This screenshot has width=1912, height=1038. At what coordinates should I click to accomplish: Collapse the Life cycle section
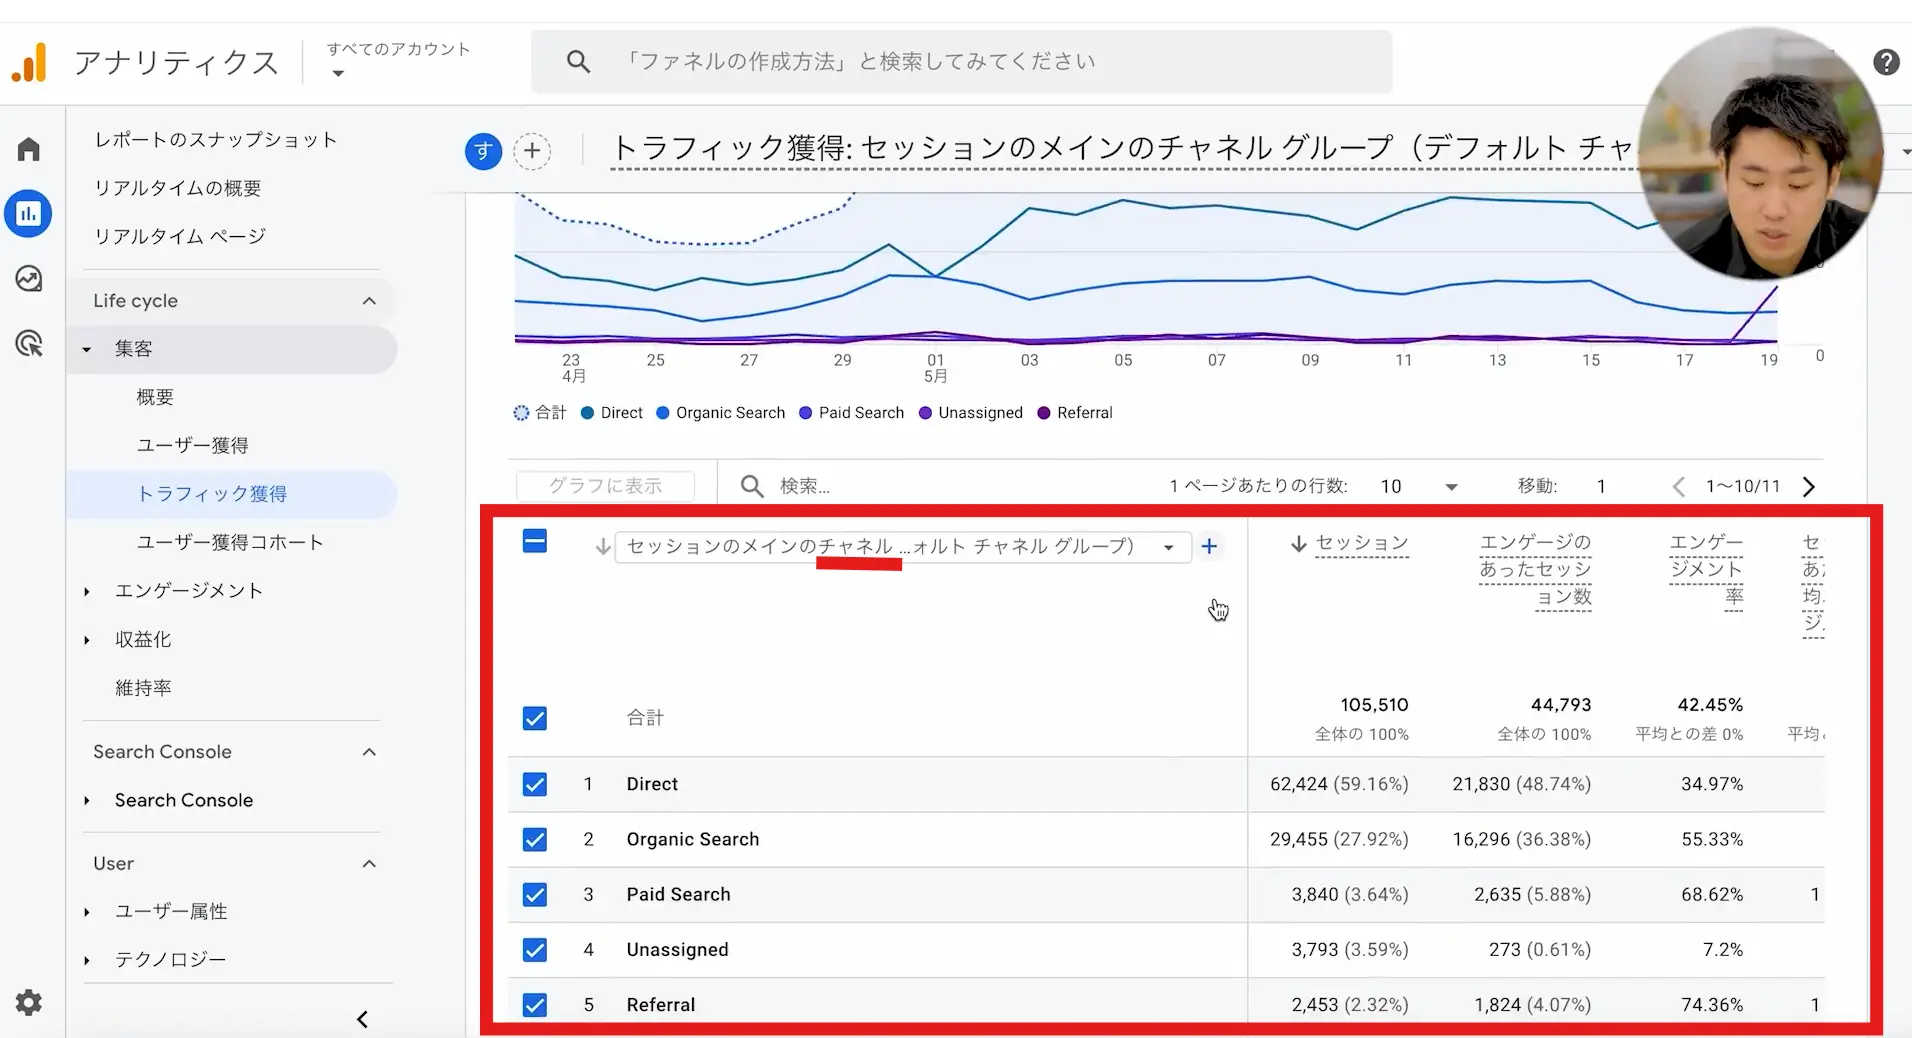click(369, 301)
